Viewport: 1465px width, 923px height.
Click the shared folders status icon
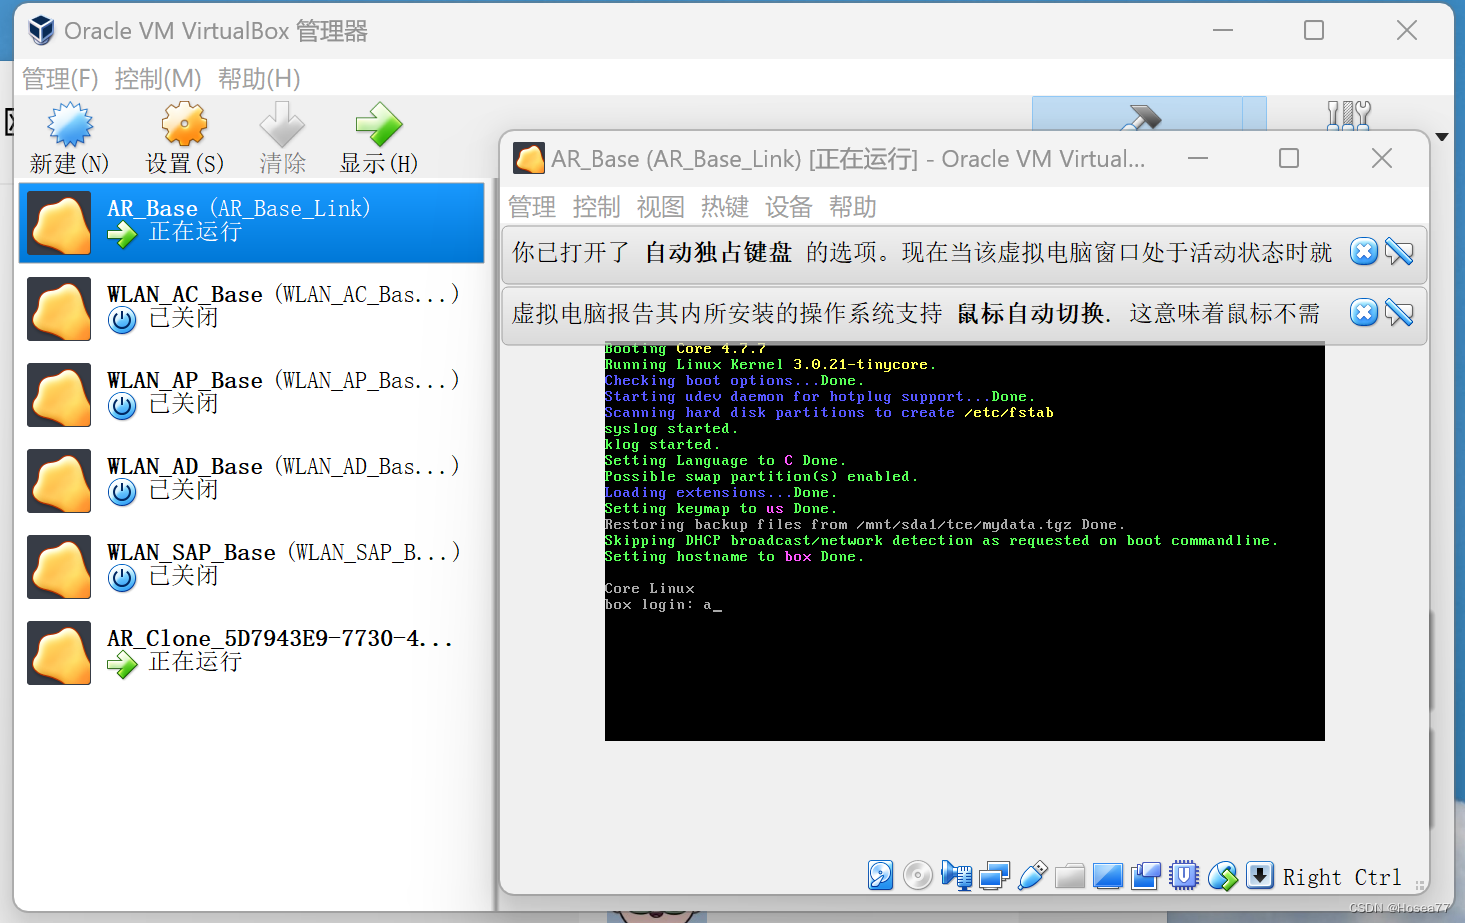tap(1070, 875)
